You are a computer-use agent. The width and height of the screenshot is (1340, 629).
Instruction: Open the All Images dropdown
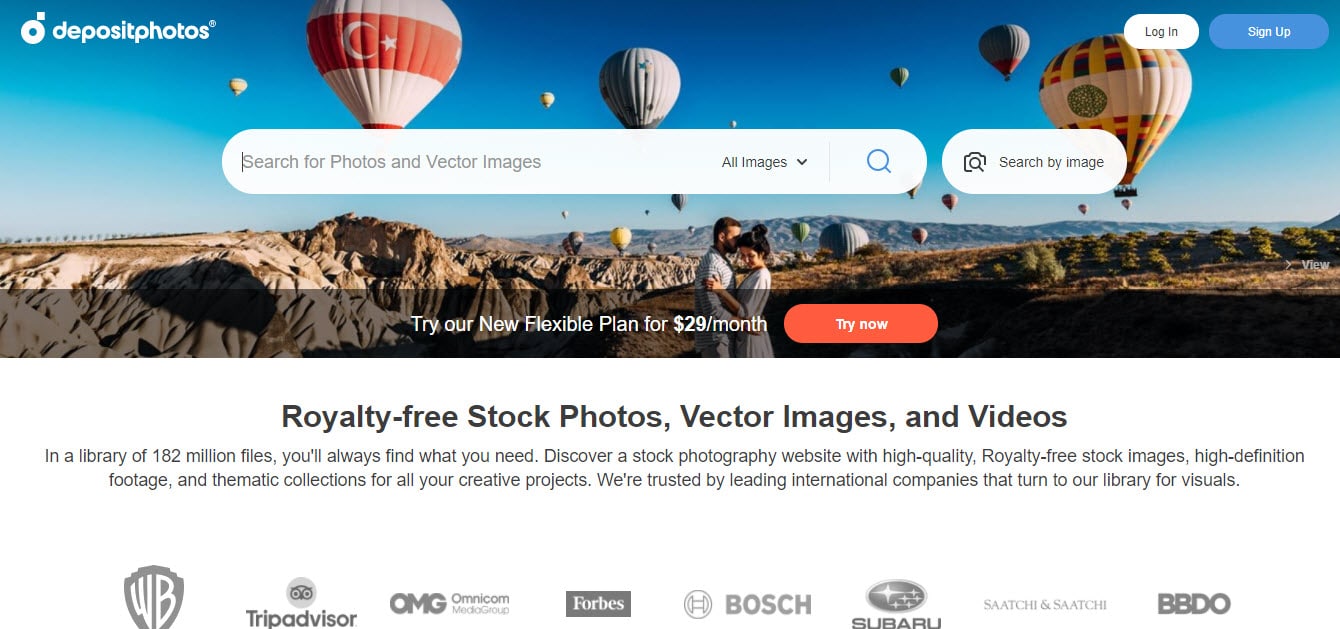[764, 162]
